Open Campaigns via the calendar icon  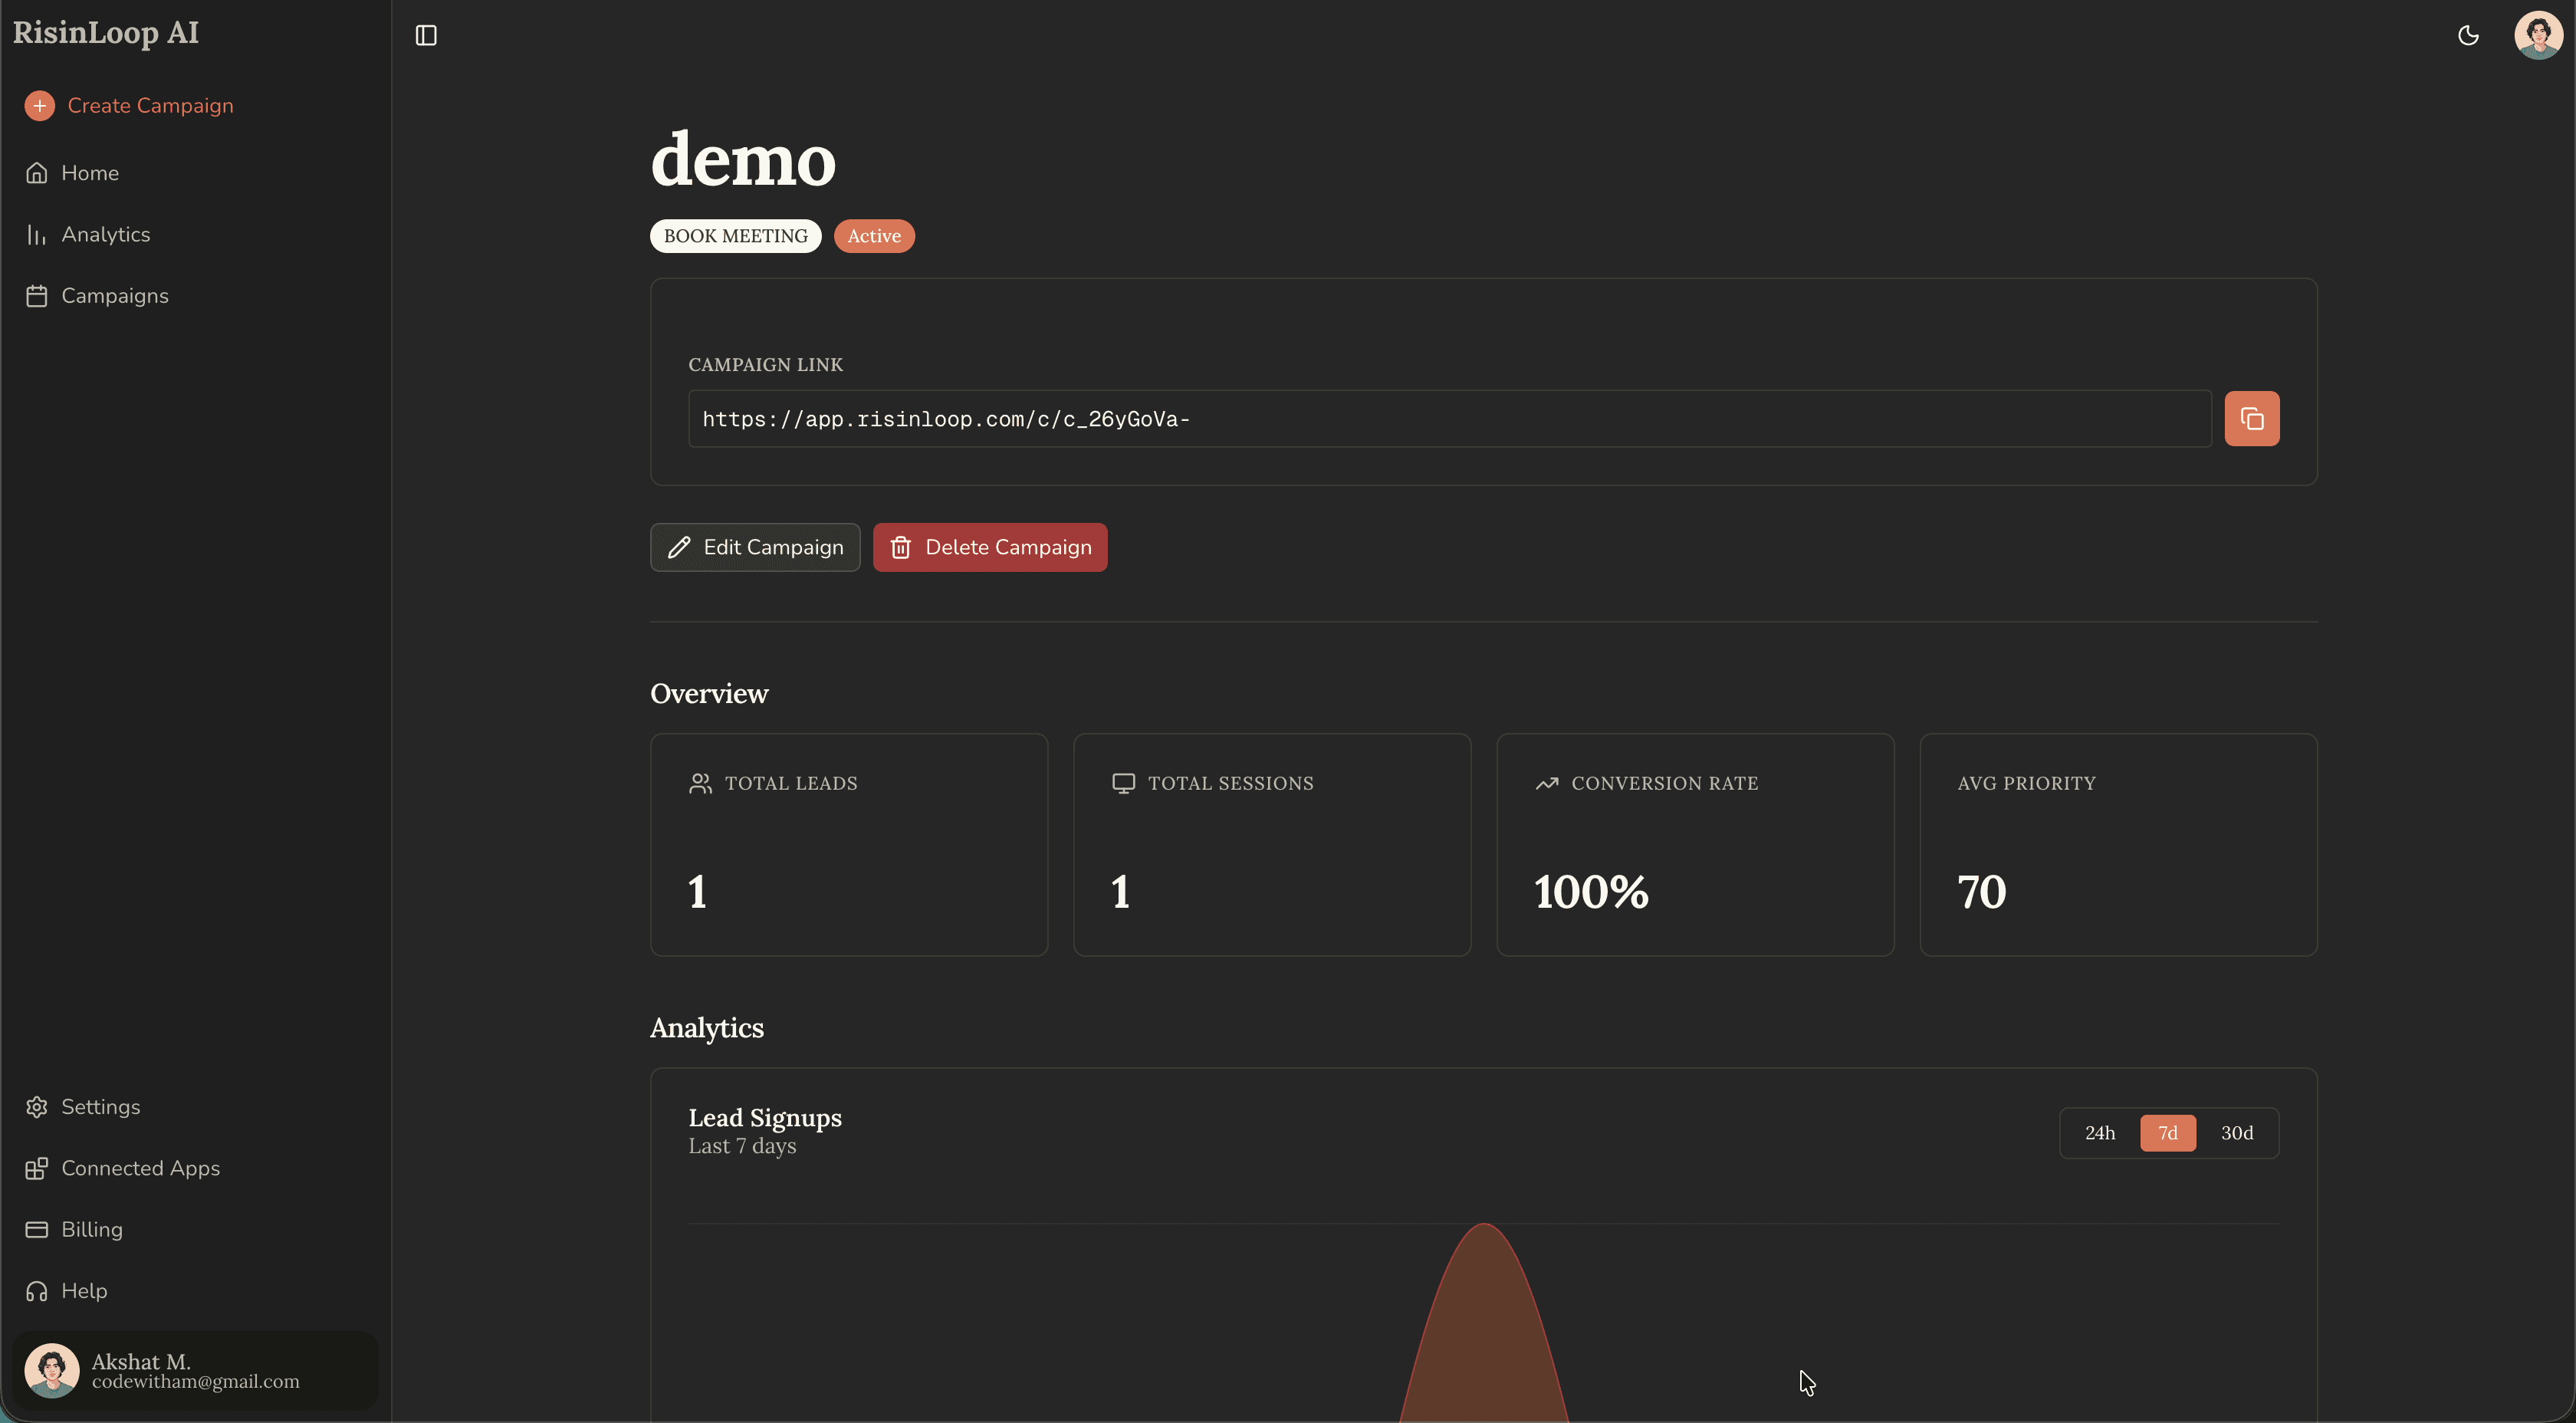coord(114,296)
